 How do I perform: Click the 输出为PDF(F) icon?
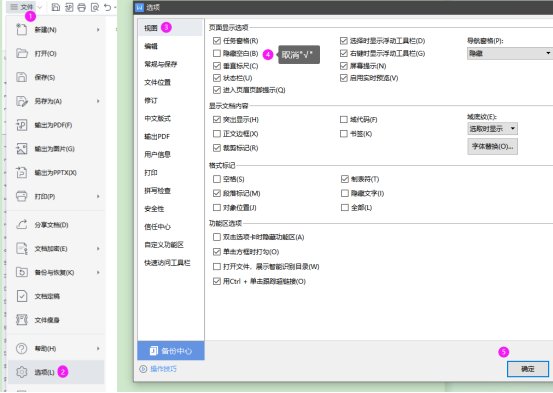[22, 125]
